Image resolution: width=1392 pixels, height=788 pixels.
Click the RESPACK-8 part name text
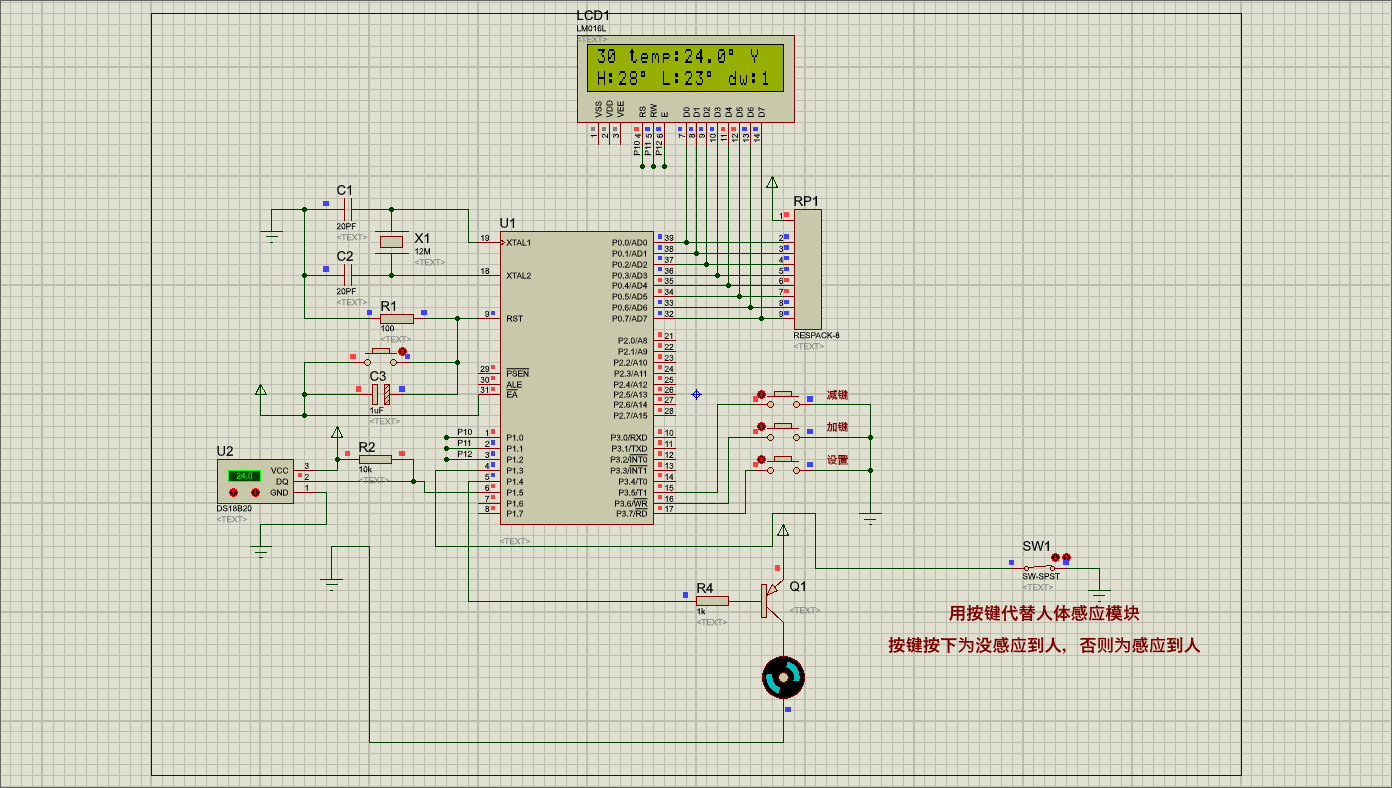click(817, 336)
